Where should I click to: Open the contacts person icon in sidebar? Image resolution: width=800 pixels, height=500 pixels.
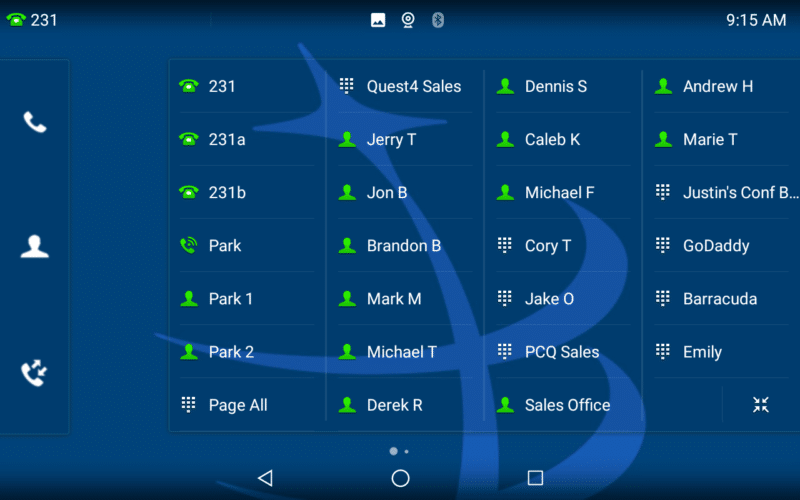click(x=35, y=247)
